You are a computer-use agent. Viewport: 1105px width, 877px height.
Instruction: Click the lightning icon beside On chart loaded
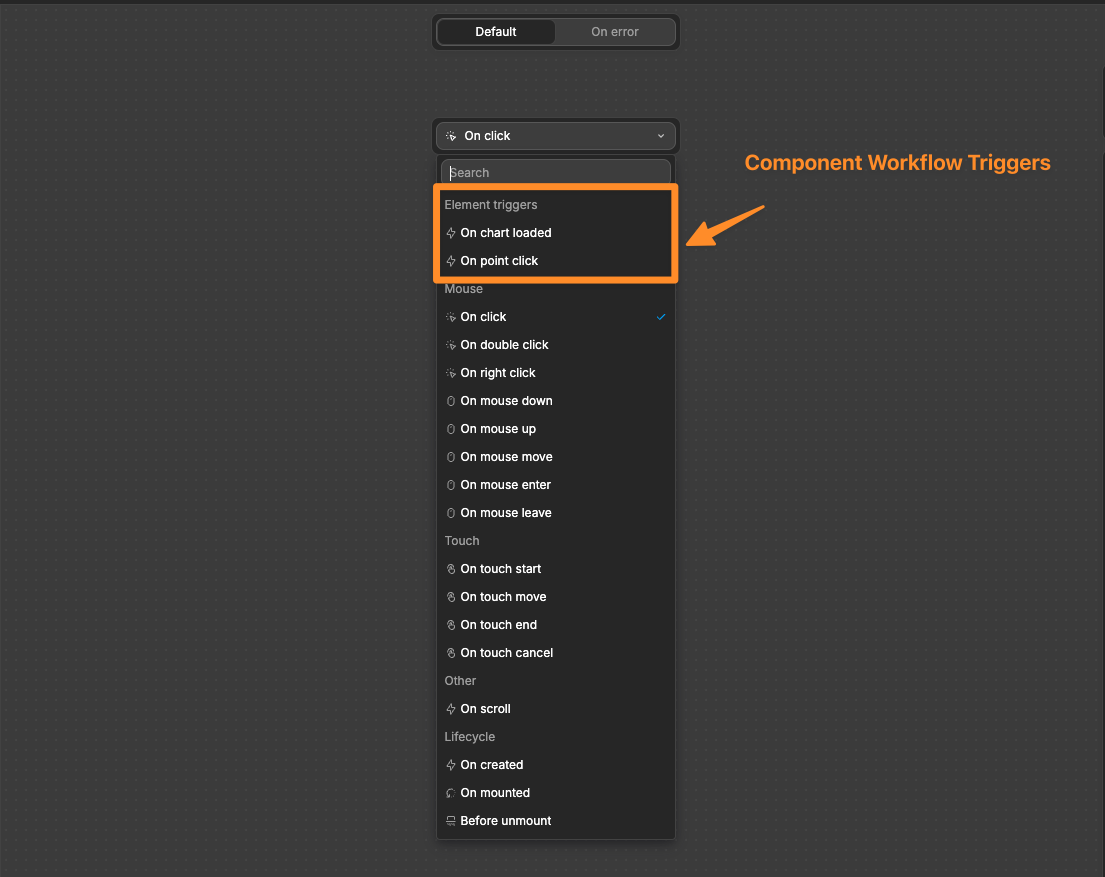(x=452, y=233)
